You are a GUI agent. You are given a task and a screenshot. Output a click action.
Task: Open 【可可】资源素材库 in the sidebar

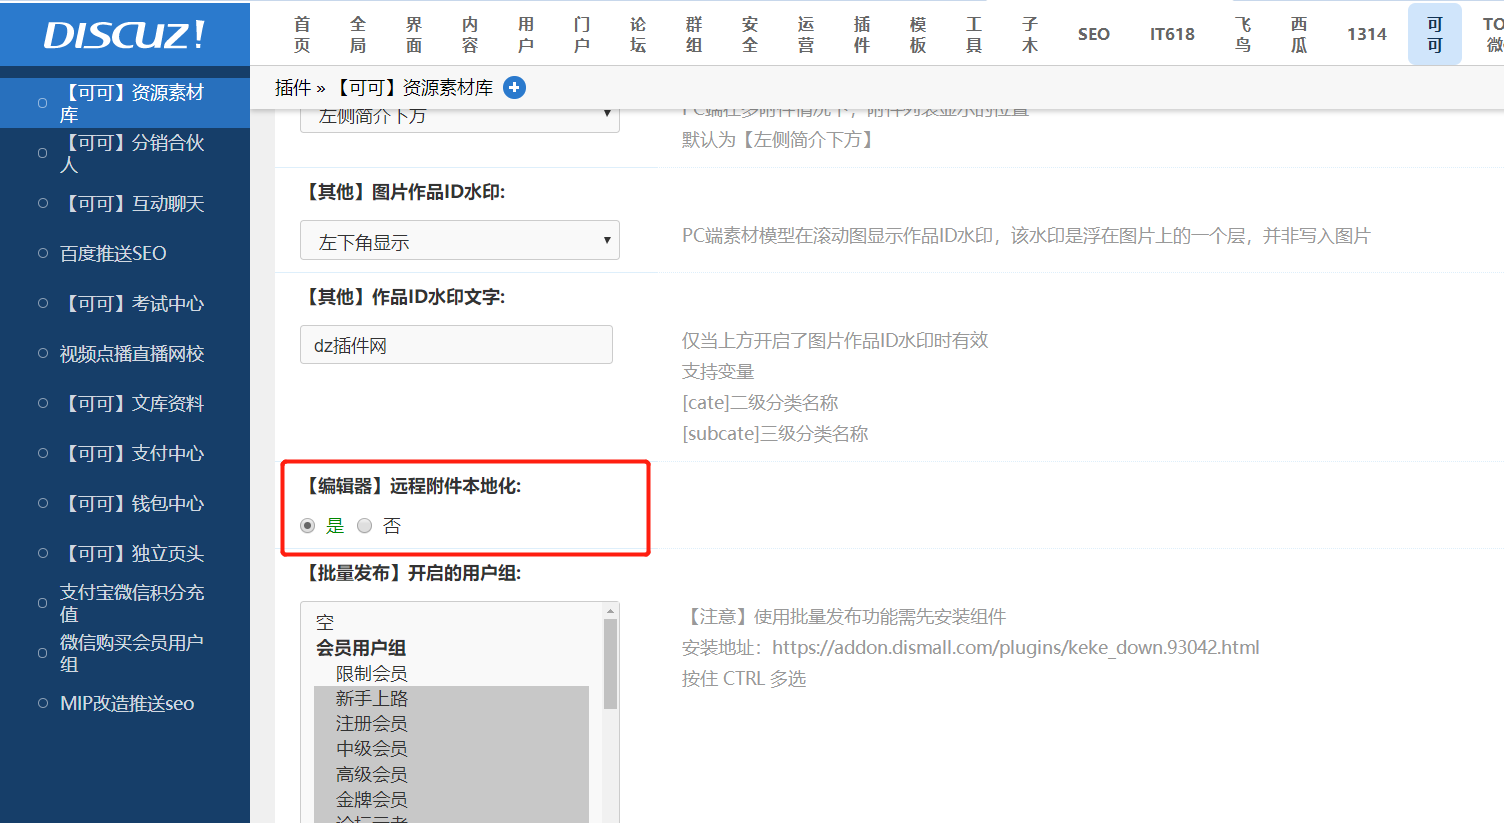point(125,103)
